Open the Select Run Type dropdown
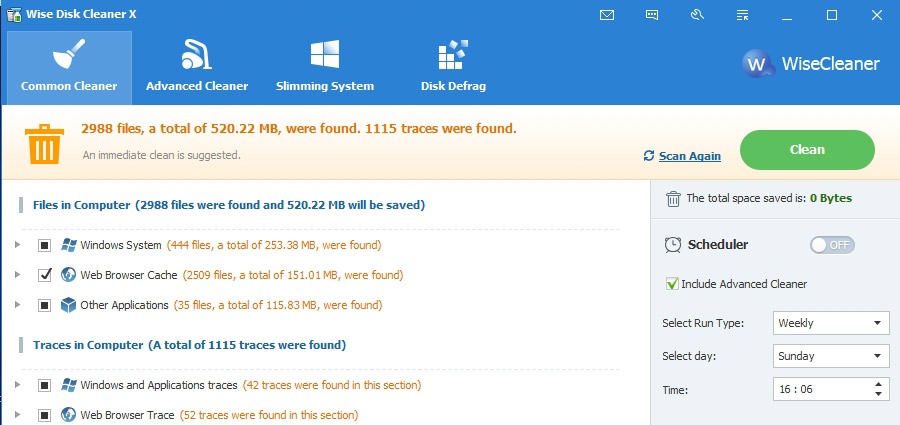The image size is (900, 425). pos(831,323)
